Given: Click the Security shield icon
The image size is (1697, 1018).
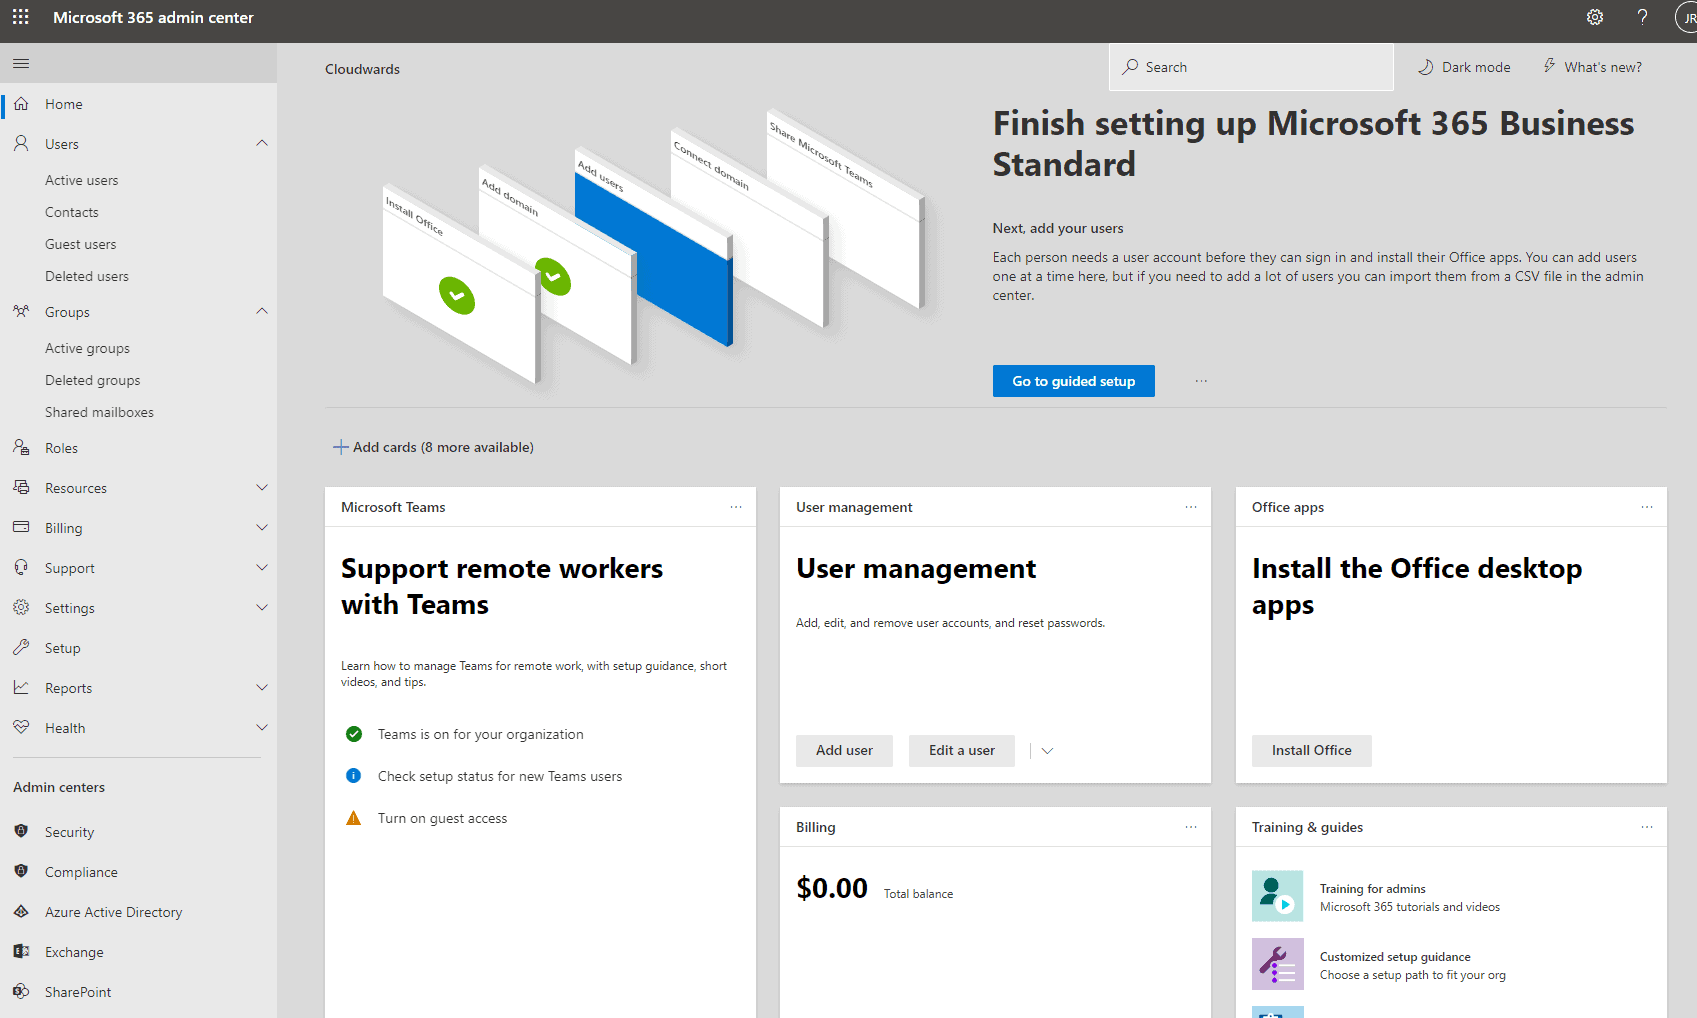Looking at the screenshot, I should 21,831.
